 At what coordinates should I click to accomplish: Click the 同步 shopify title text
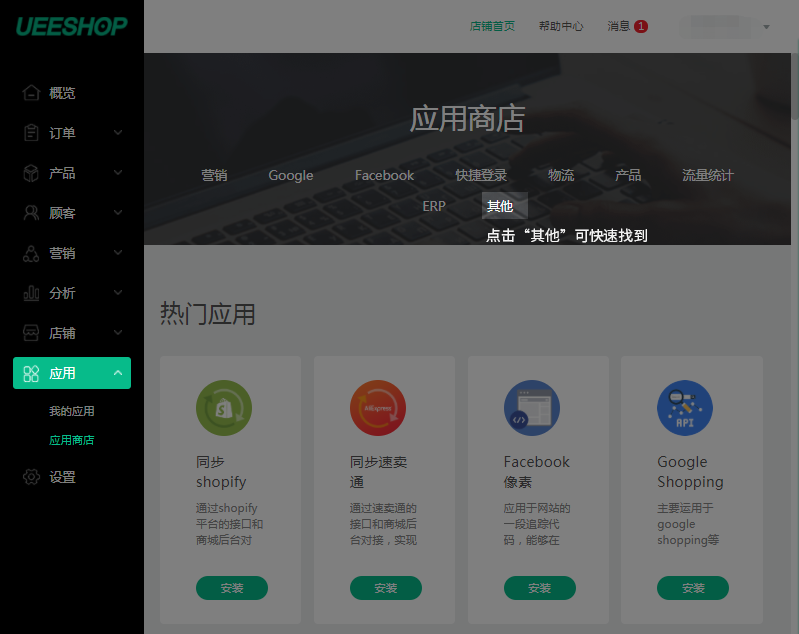pyautogui.click(x=221, y=472)
